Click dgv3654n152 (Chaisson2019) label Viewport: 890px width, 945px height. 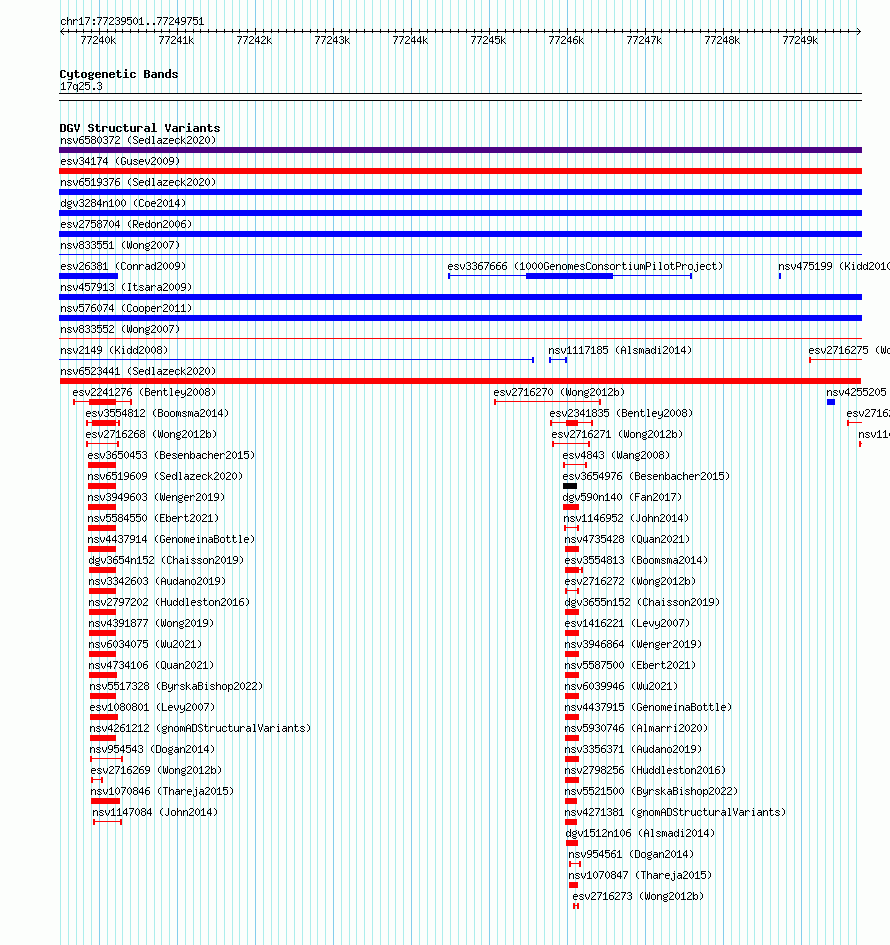tap(166, 560)
